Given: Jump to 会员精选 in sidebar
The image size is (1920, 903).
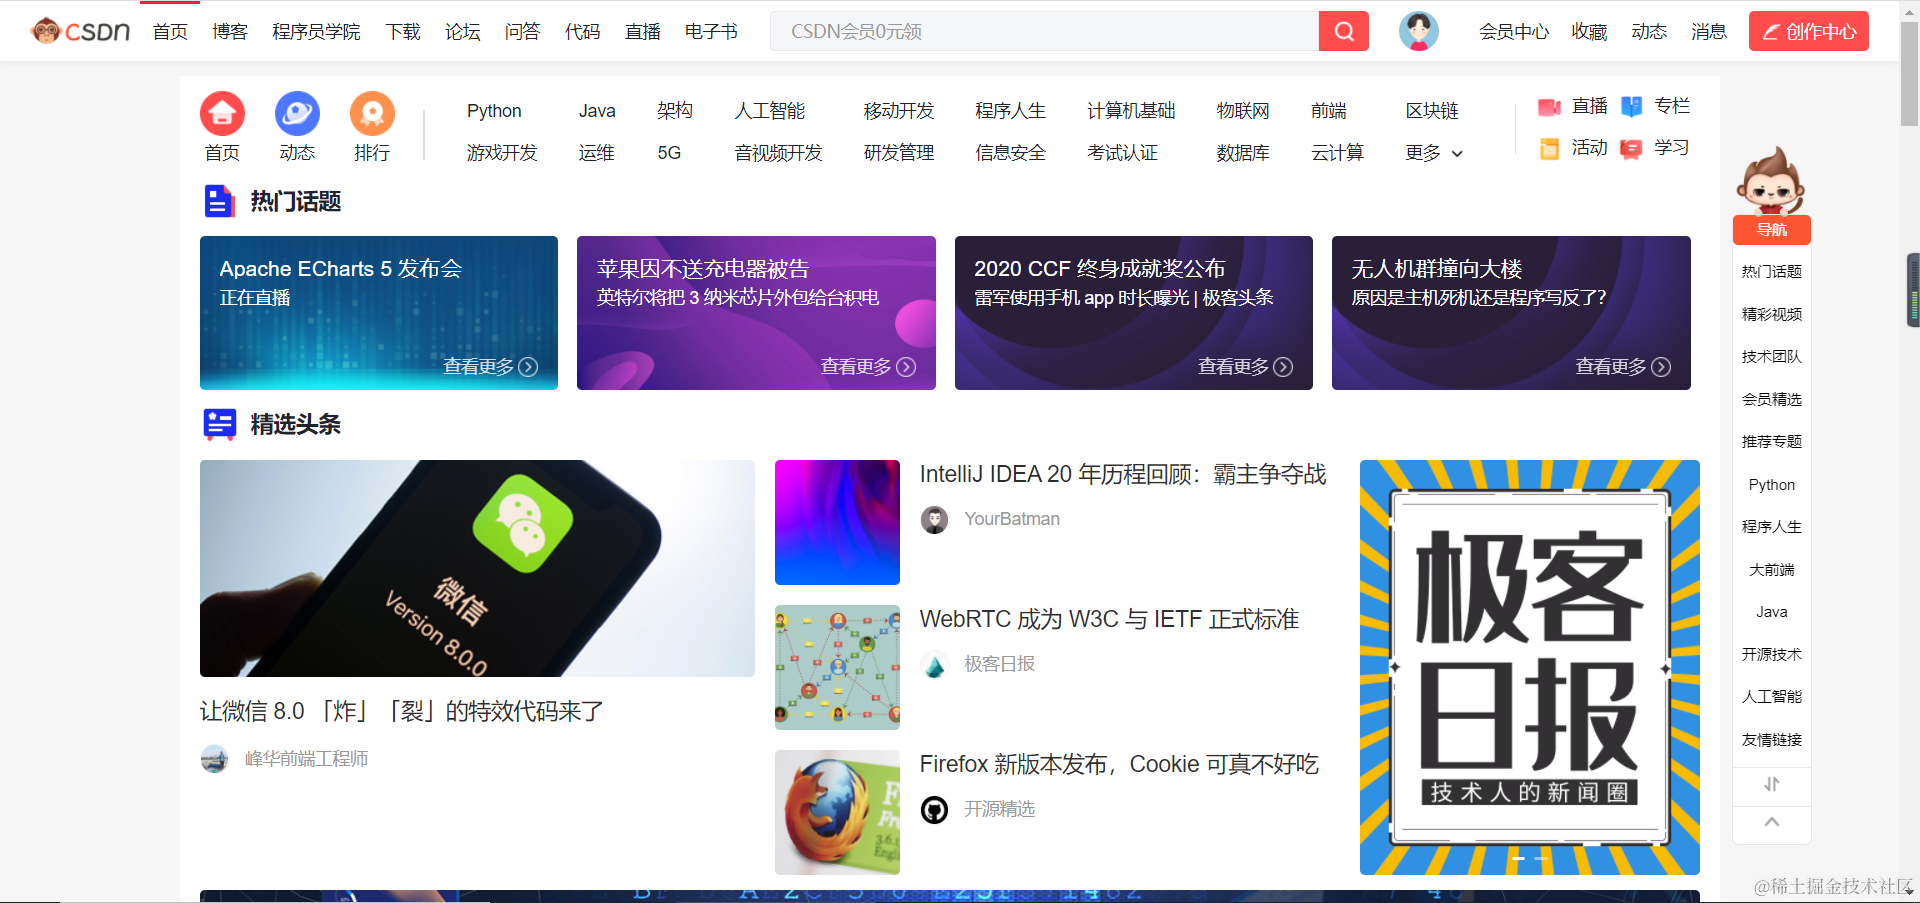Looking at the screenshot, I should point(1771,399).
